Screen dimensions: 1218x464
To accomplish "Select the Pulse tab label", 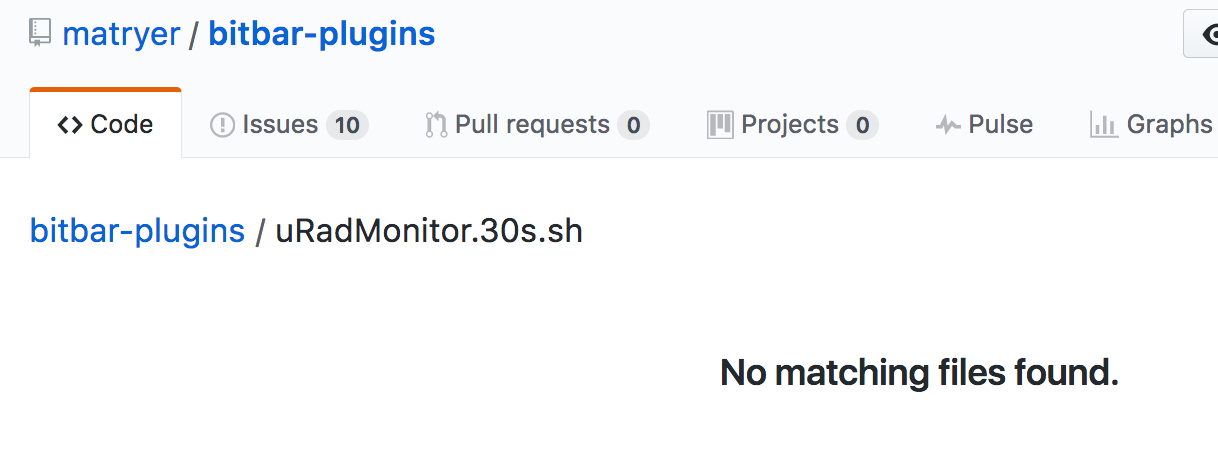I will tap(1000, 125).
